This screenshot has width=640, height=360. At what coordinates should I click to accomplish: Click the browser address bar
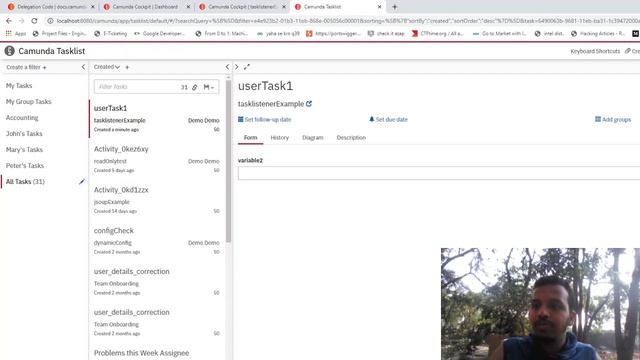pos(347,21)
